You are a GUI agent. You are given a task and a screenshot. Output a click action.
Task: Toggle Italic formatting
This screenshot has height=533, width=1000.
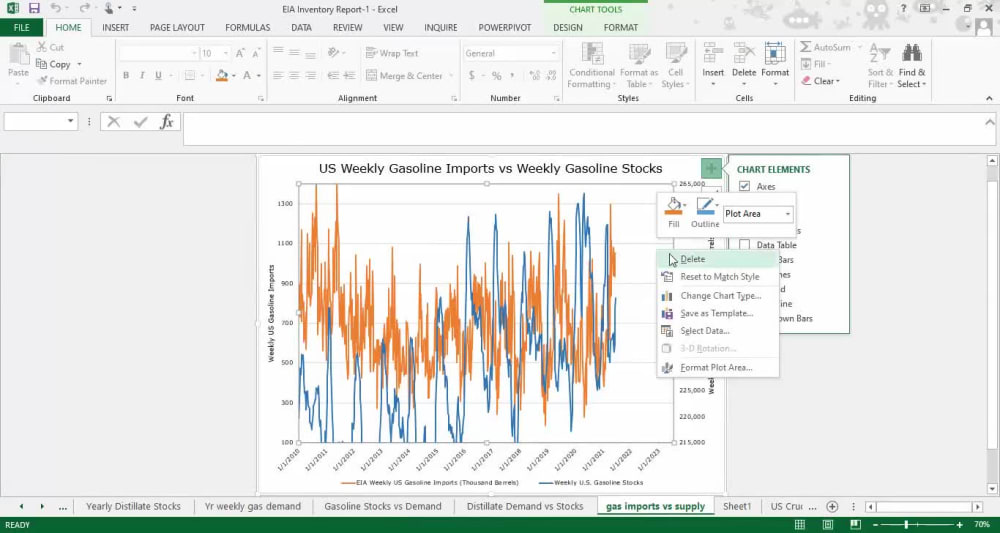coord(142,76)
